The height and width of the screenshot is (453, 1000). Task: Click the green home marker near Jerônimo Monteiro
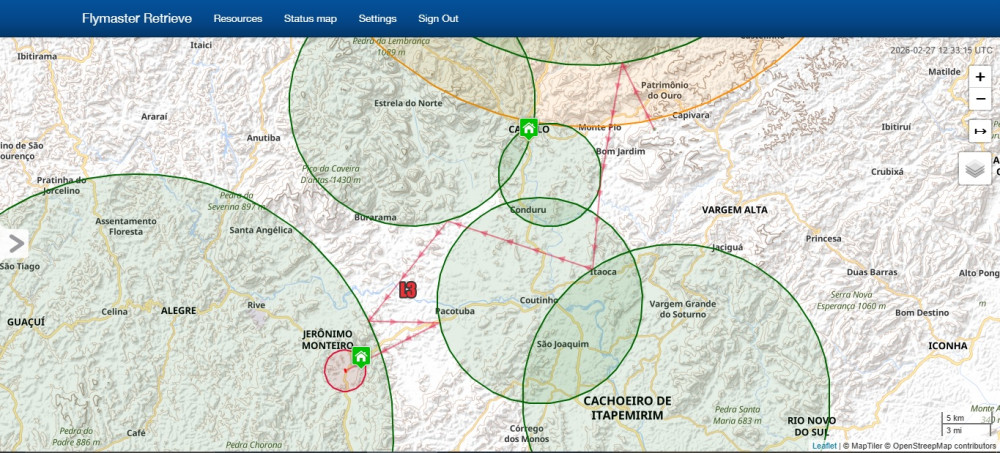pyautogui.click(x=361, y=356)
